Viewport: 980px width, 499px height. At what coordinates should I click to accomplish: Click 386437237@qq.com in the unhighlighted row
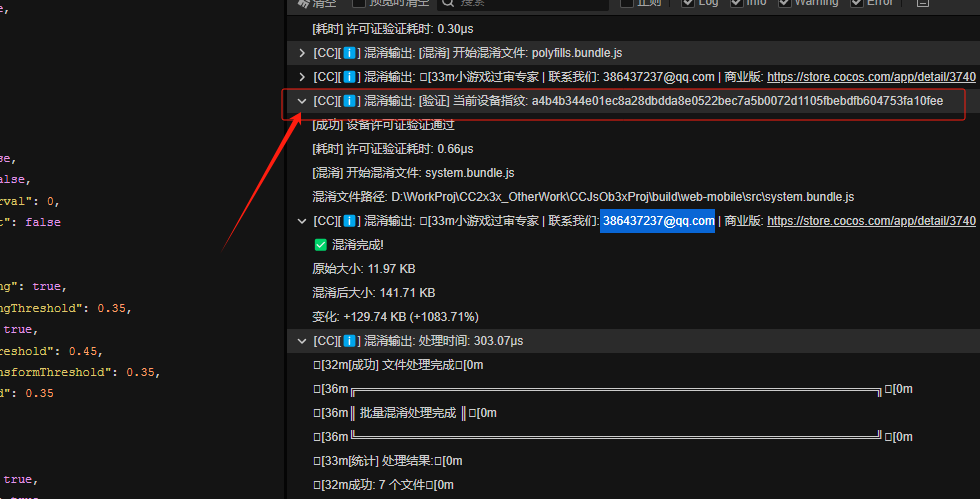pos(659,77)
